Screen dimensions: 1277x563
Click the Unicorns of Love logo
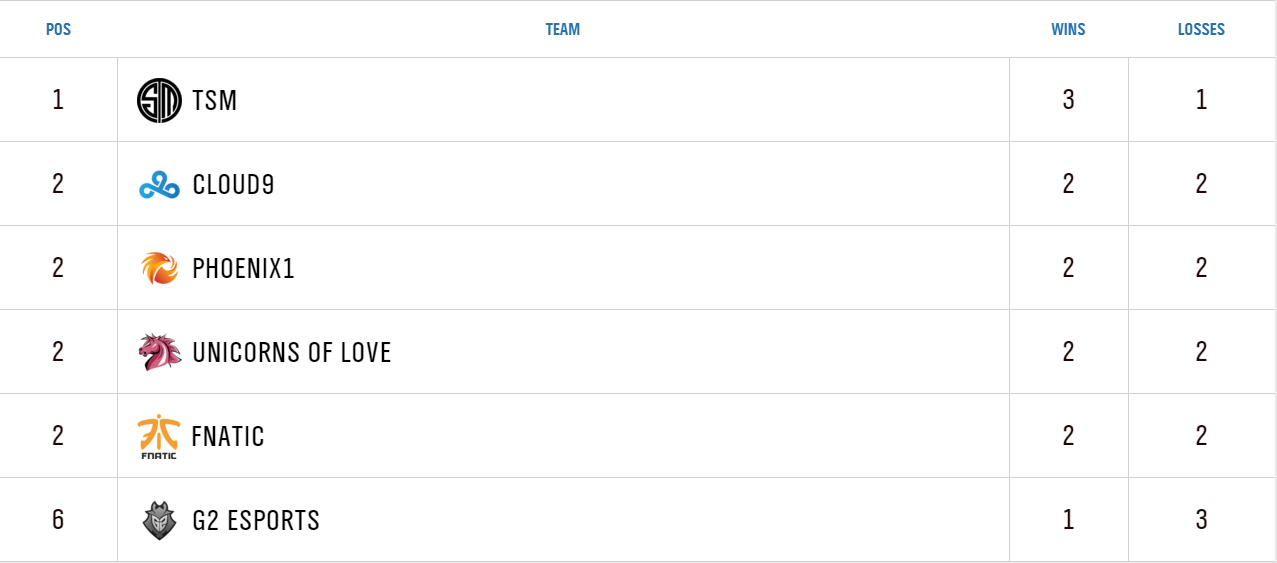click(x=159, y=352)
